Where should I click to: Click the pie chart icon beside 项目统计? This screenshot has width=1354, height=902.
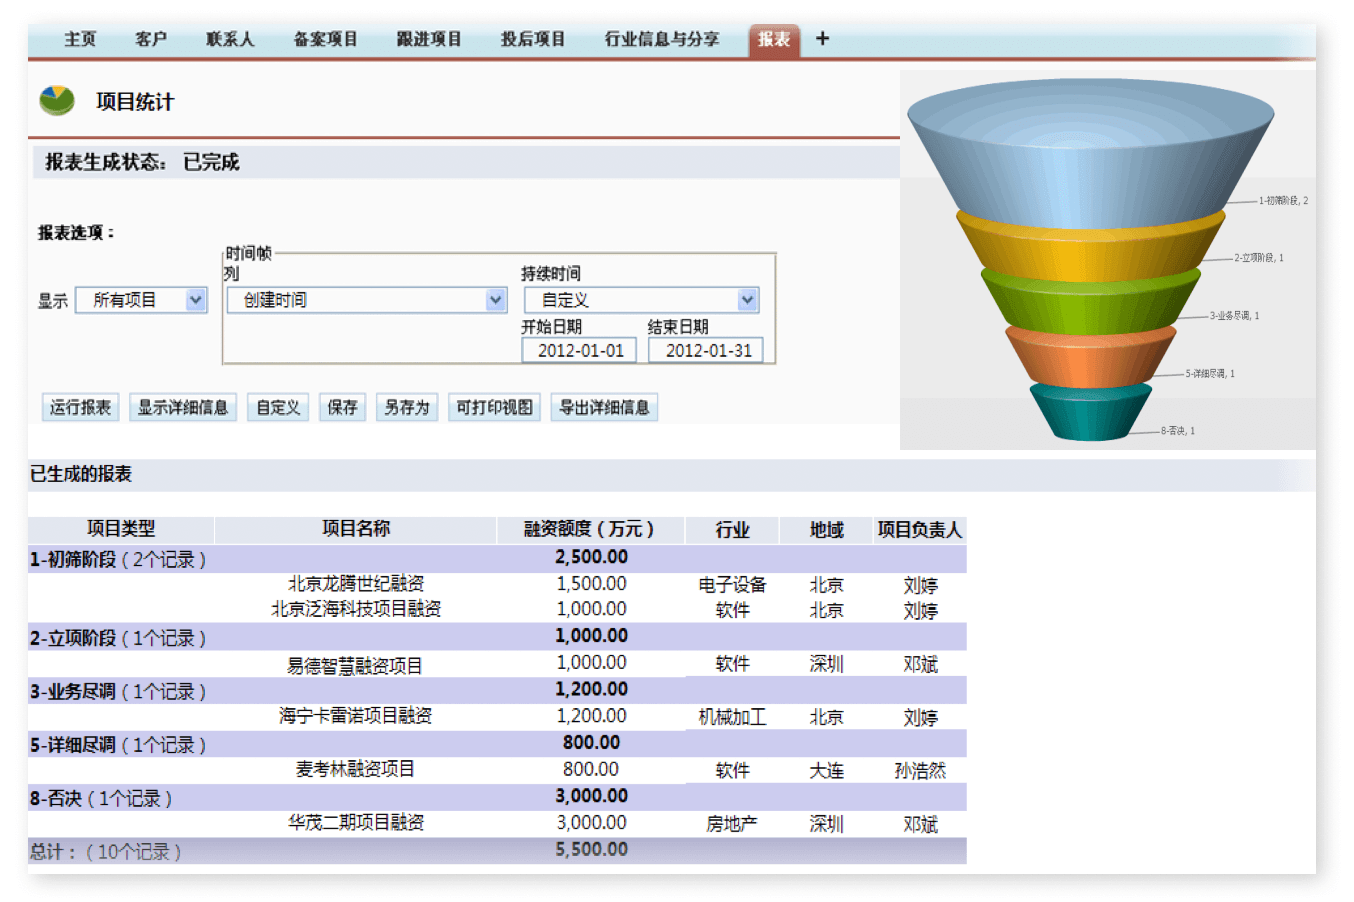click(x=57, y=100)
